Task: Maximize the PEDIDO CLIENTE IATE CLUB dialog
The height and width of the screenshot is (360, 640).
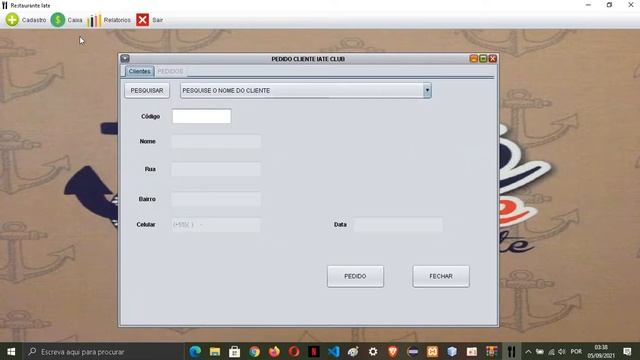Action: click(483, 59)
